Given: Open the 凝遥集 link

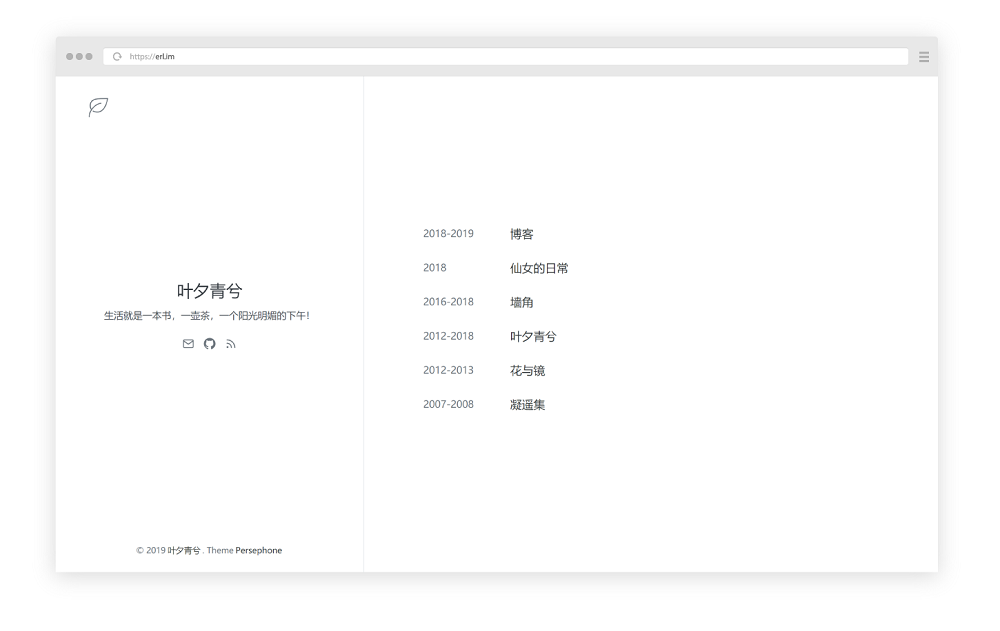Looking at the screenshot, I should [x=527, y=405].
